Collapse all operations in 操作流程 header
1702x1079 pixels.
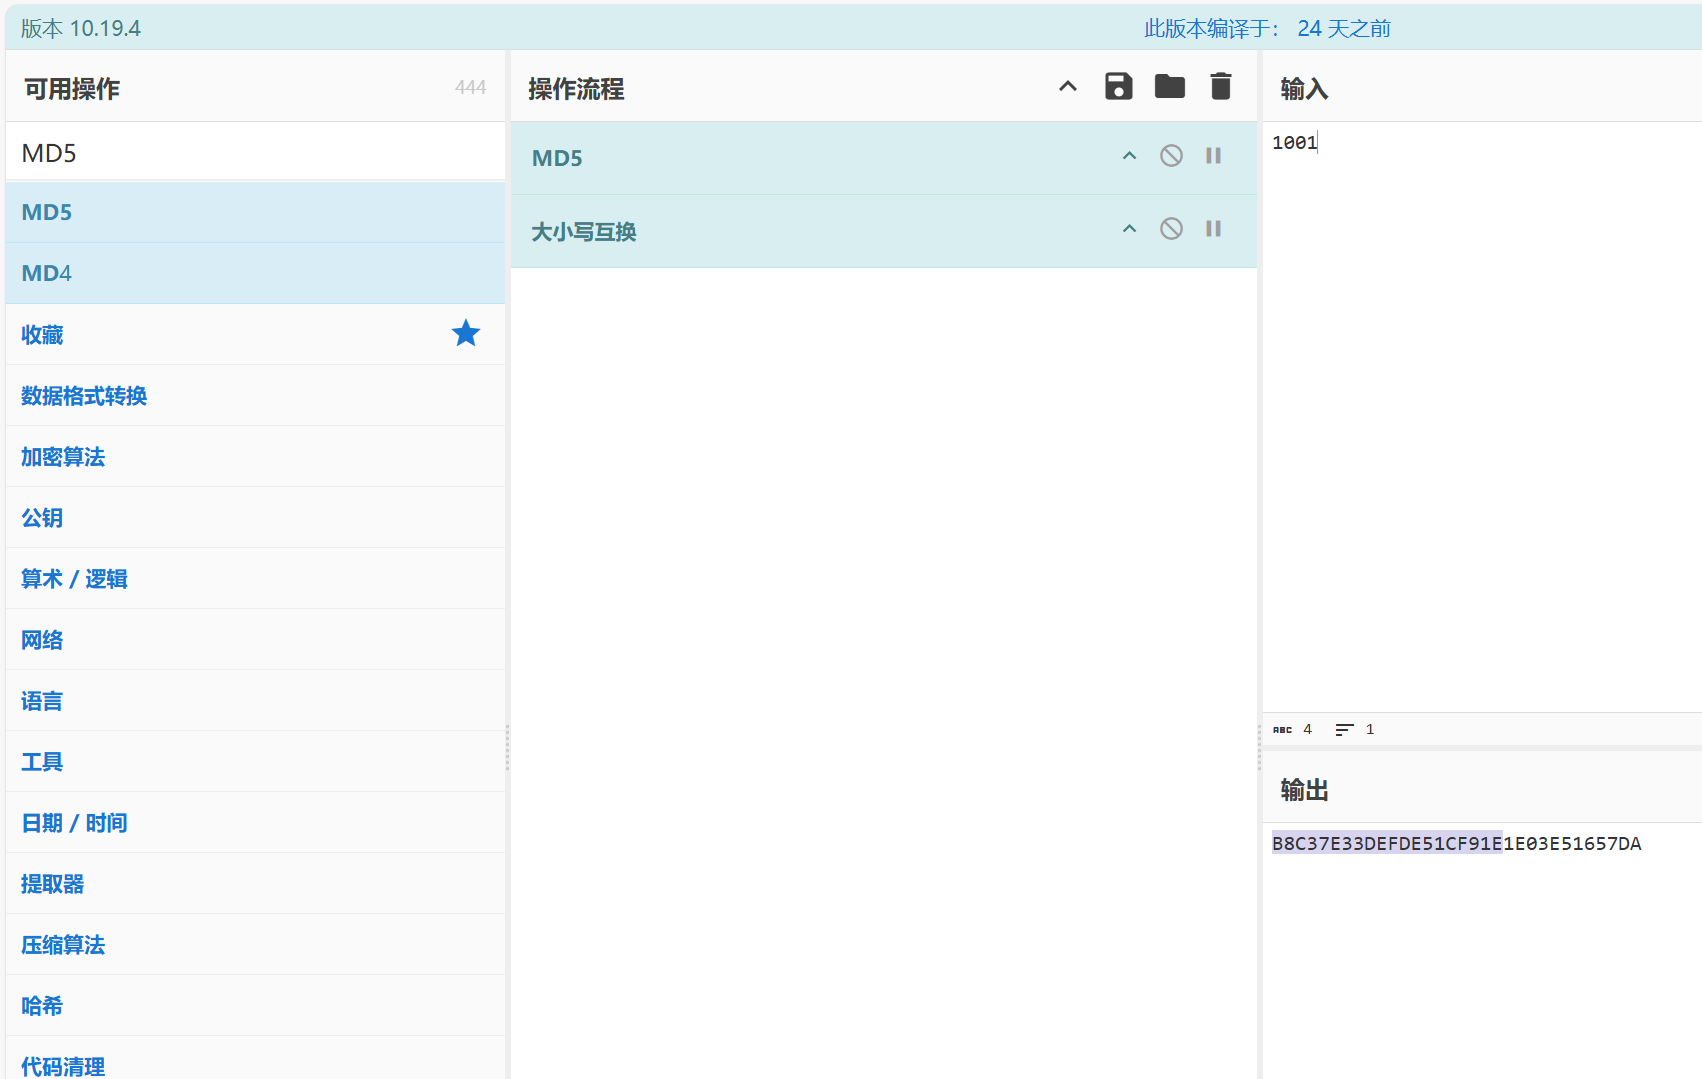click(x=1067, y=87)
